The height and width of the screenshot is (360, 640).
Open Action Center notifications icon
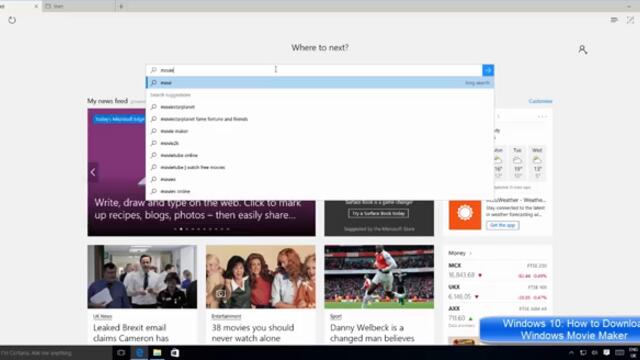point(607,353)
